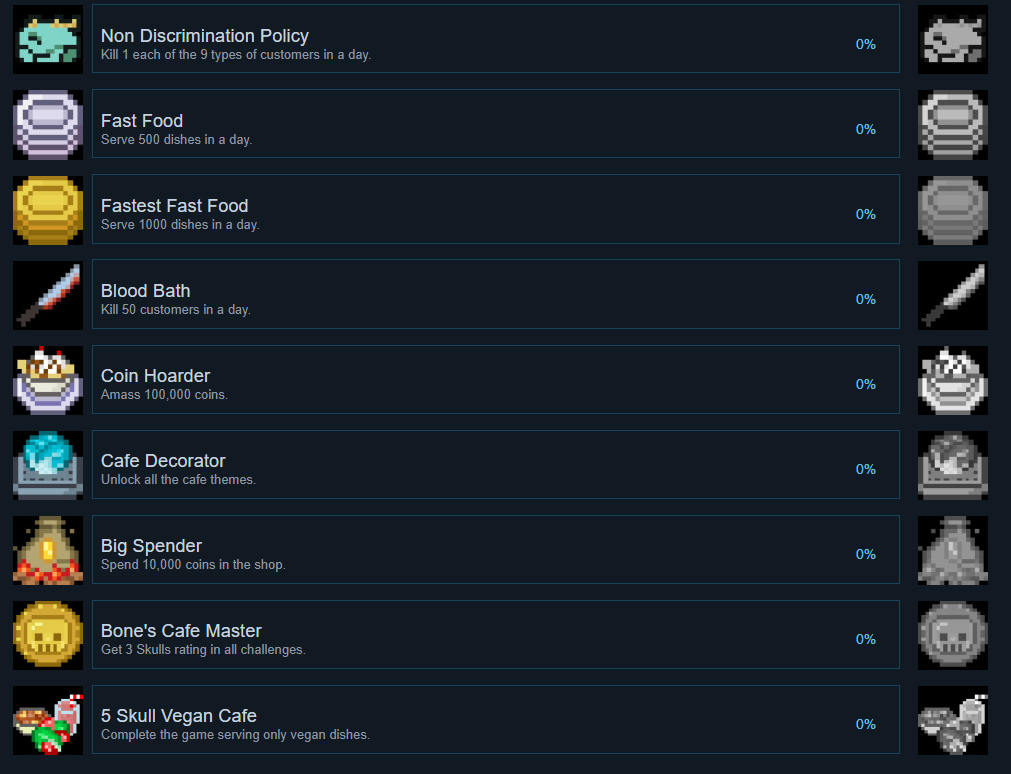
Task: Click the gold skull coin Bone's Cafe Master icon
Action: tap(48, 635)
